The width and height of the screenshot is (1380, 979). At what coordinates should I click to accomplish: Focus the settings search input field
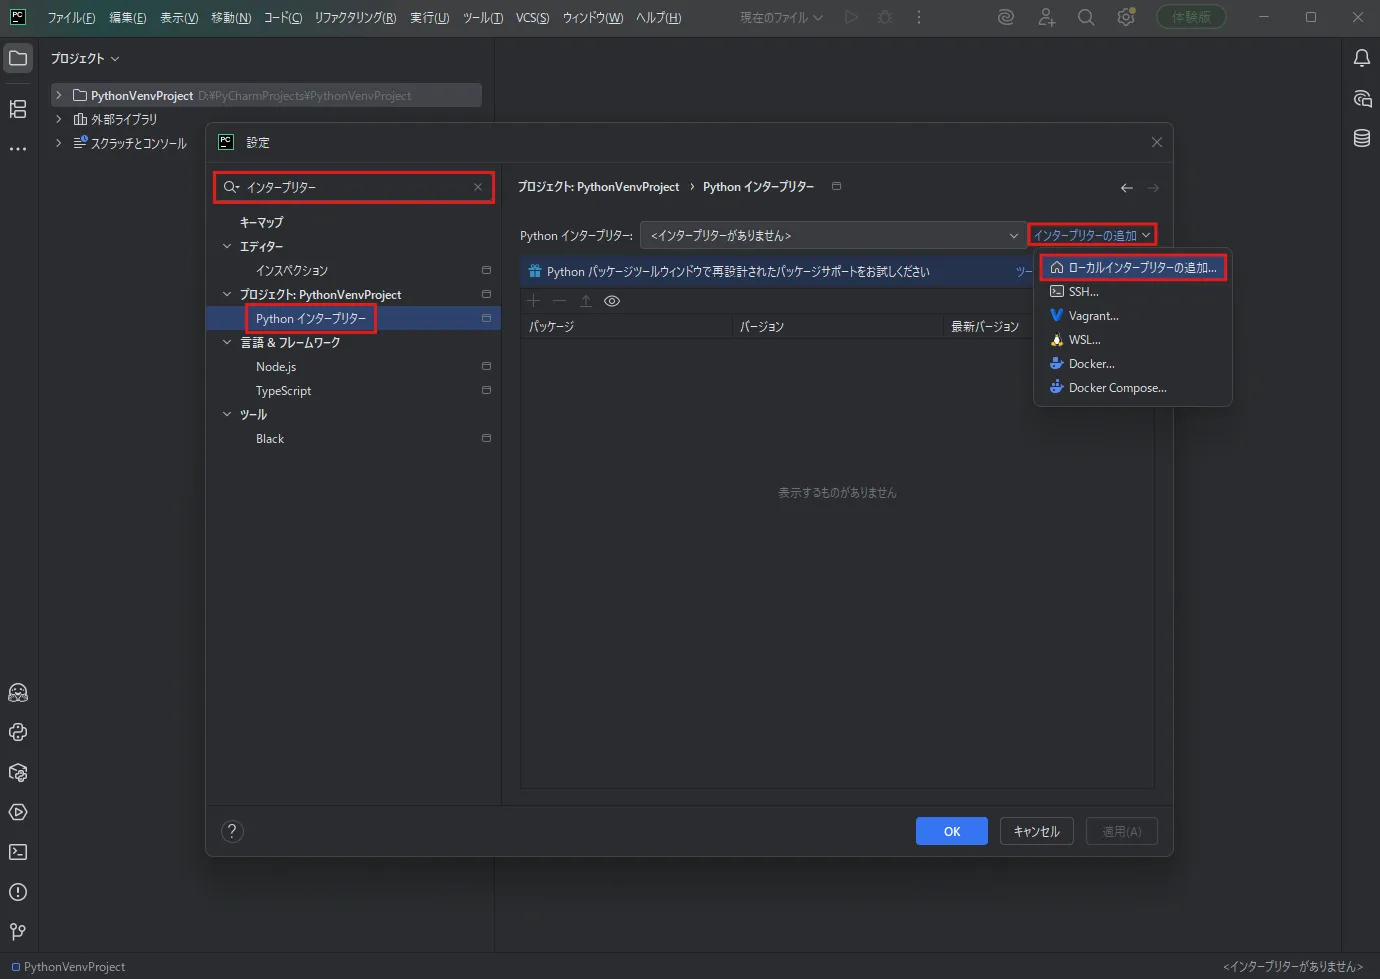click(354, 187)
